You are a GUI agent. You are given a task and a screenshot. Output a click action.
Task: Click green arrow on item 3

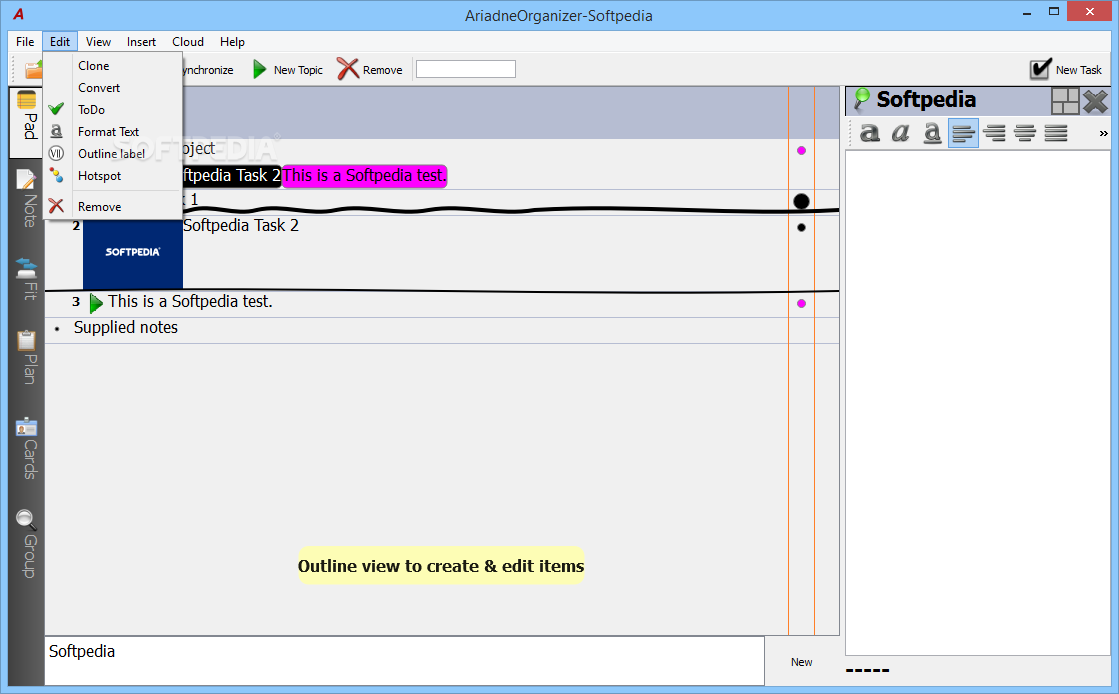click(x=96, y=303)
